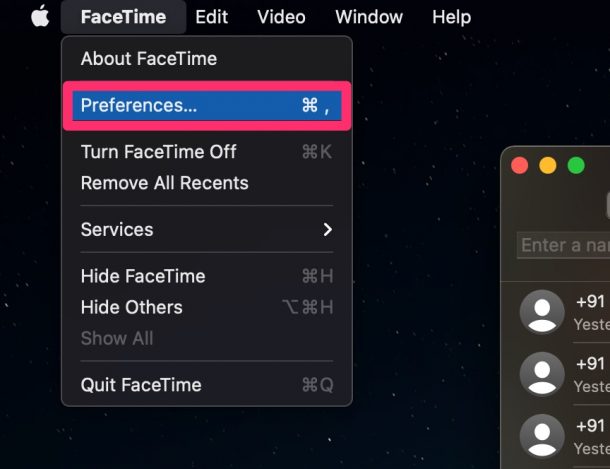Click Quit FaceTime
610x469 pixels.
141,385
